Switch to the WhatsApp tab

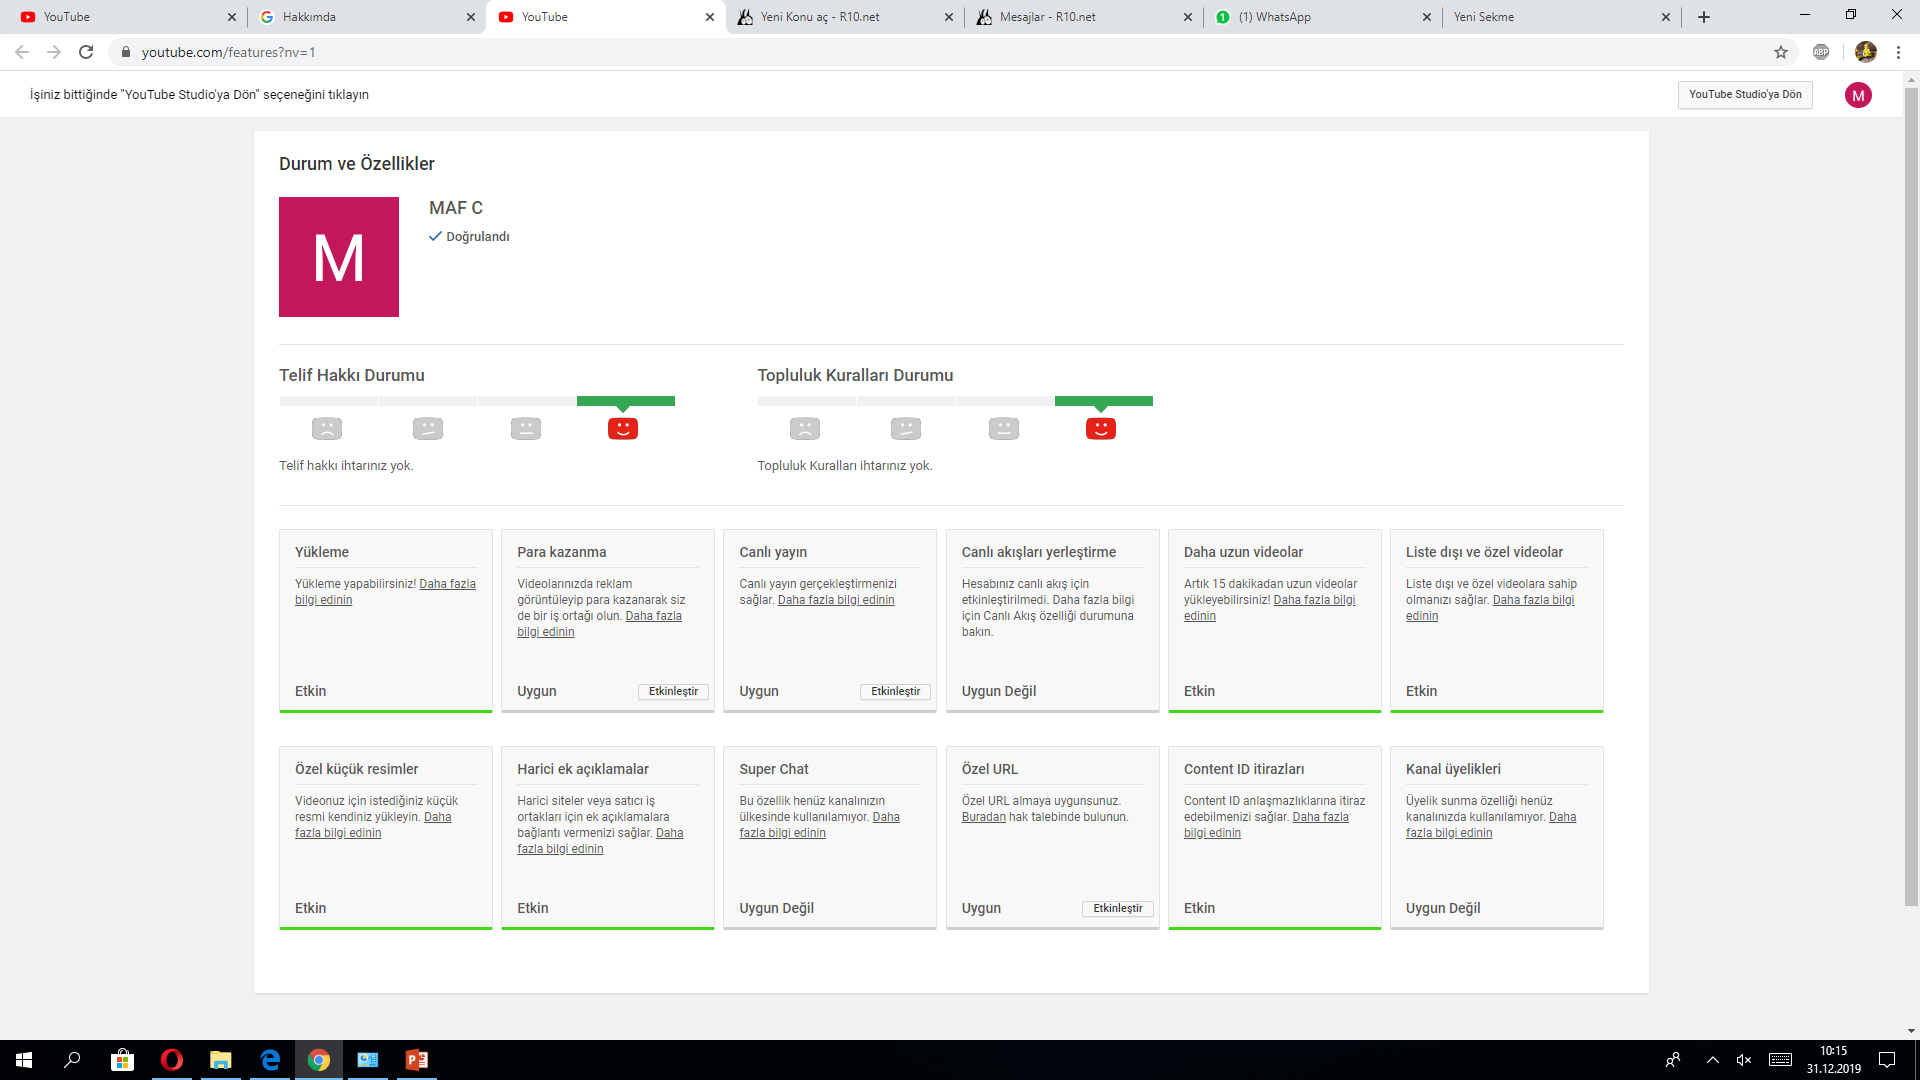tap(1321, 17)
